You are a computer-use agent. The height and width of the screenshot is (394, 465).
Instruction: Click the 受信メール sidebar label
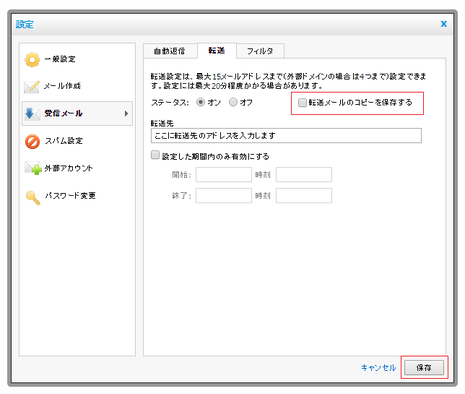pyautogui.click(x=63, y=114)
